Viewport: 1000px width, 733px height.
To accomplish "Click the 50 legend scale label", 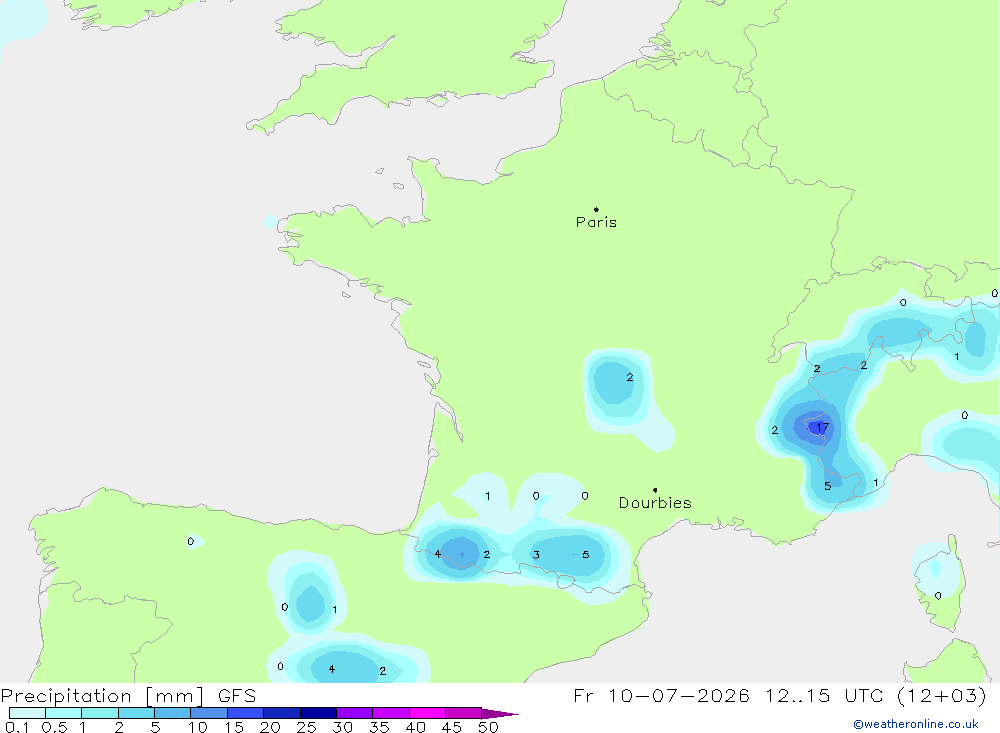I will [489, 727].
